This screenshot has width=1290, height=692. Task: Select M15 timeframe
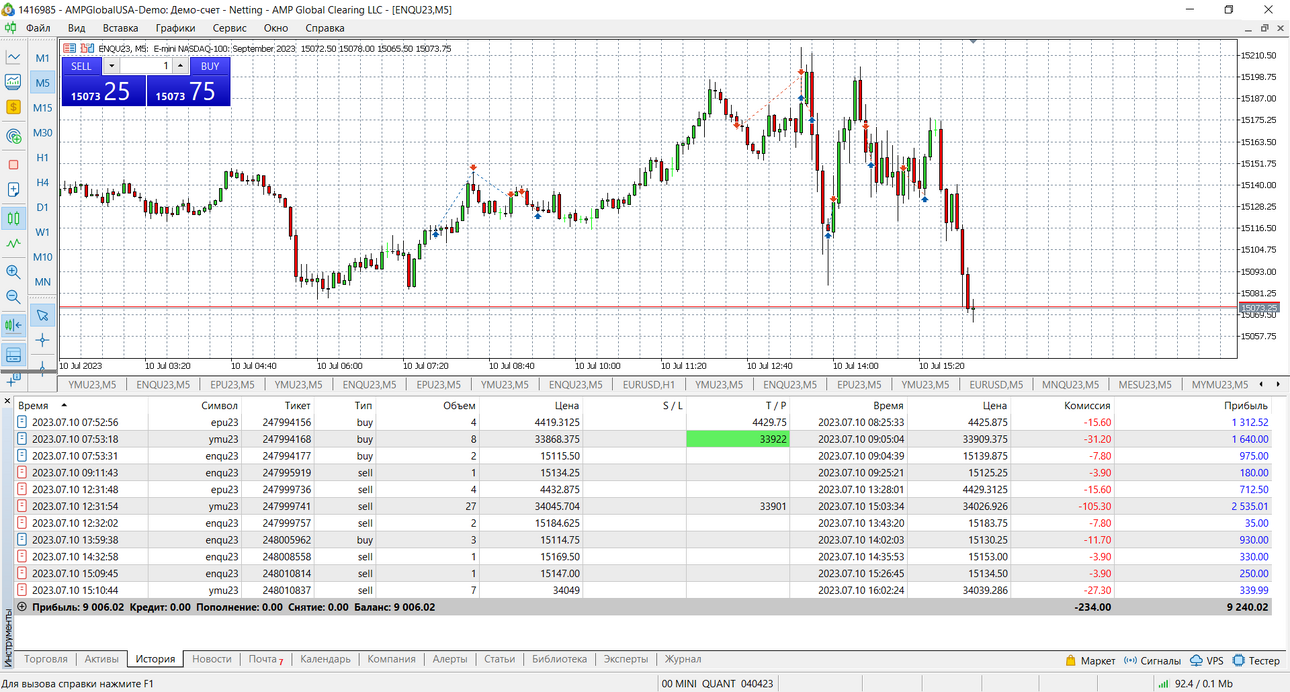(x=42, y=108)
